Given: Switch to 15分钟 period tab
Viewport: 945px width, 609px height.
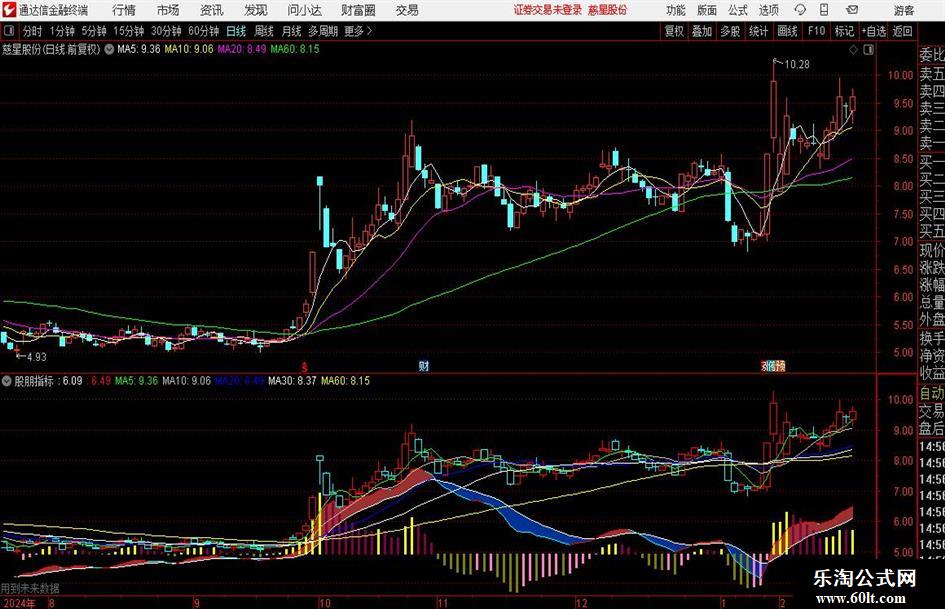Looking at the screenshot, I should tap(129, 31).
